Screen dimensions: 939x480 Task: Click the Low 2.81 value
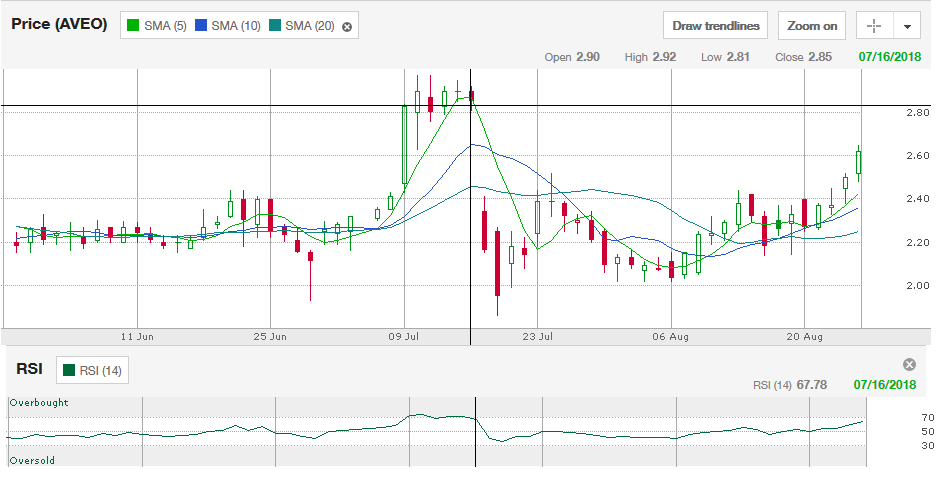pos(725,57)
